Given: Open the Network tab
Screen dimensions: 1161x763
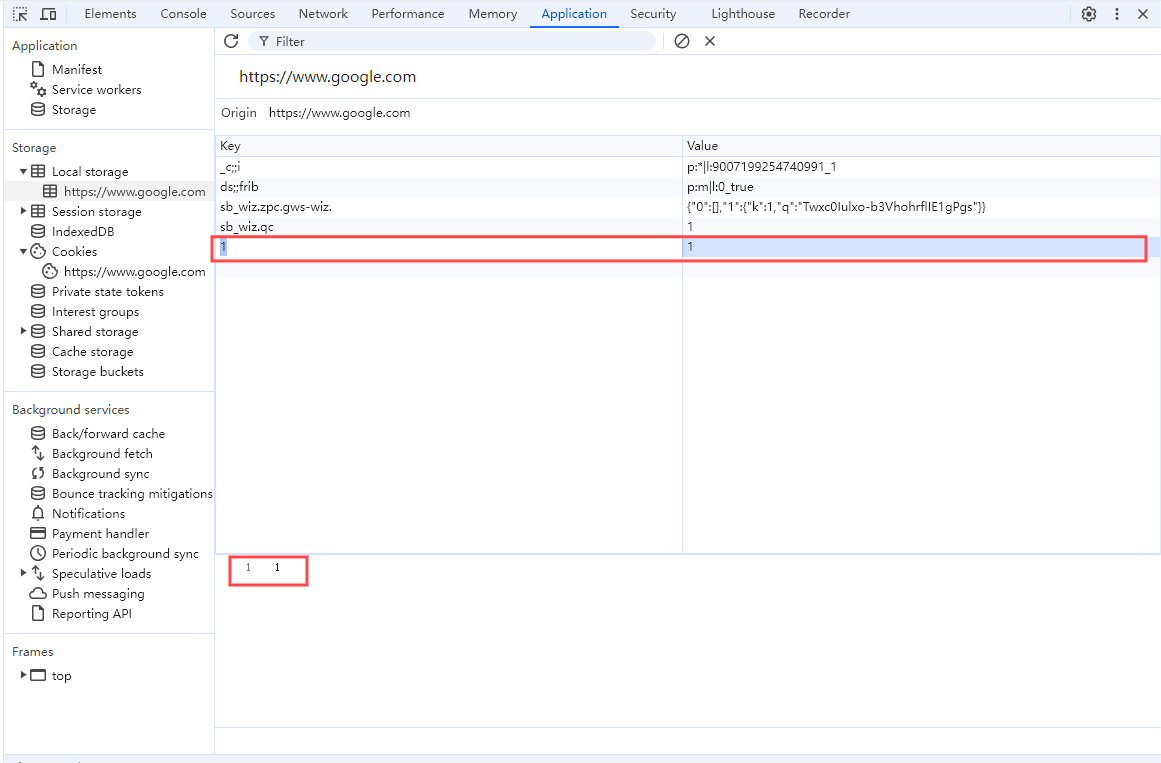Looking at the screenshot, I should tap(323, 14).
